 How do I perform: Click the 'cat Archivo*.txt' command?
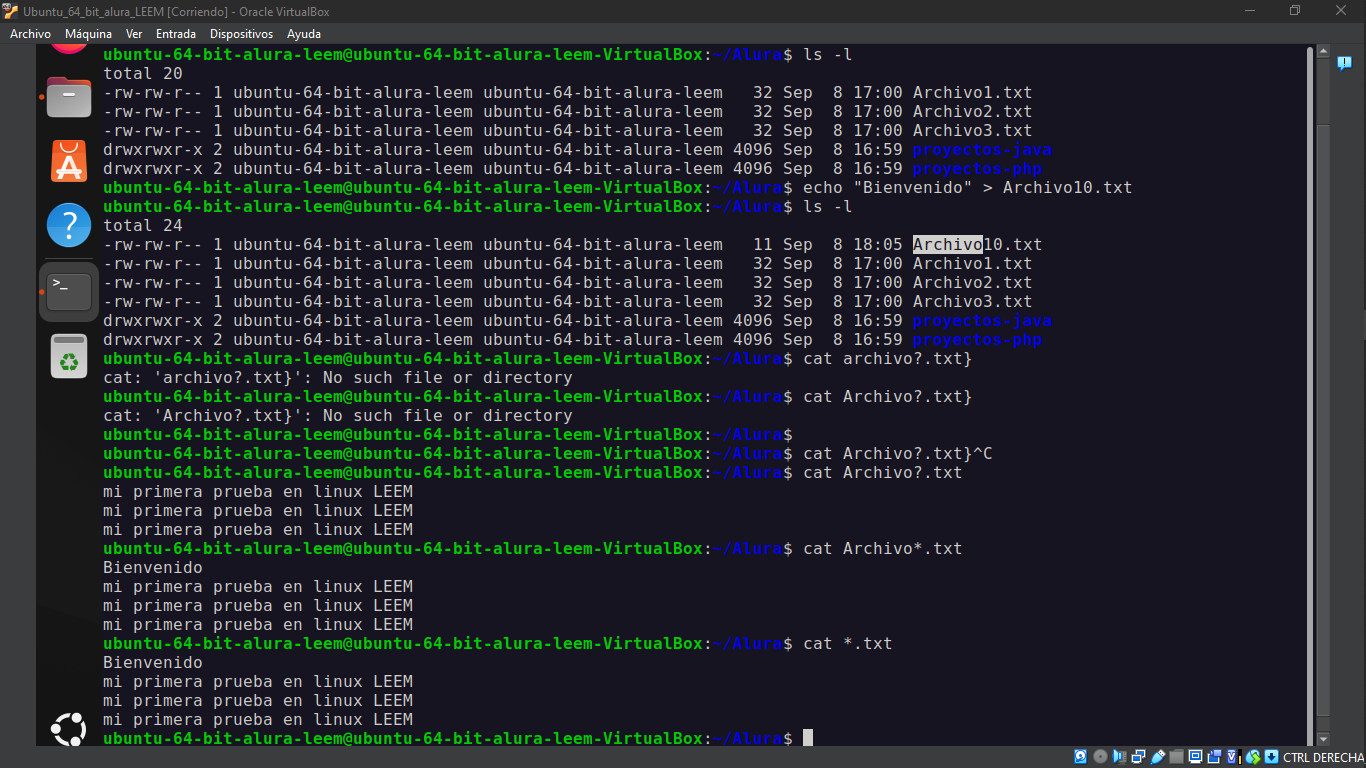[x=883, y=548]
